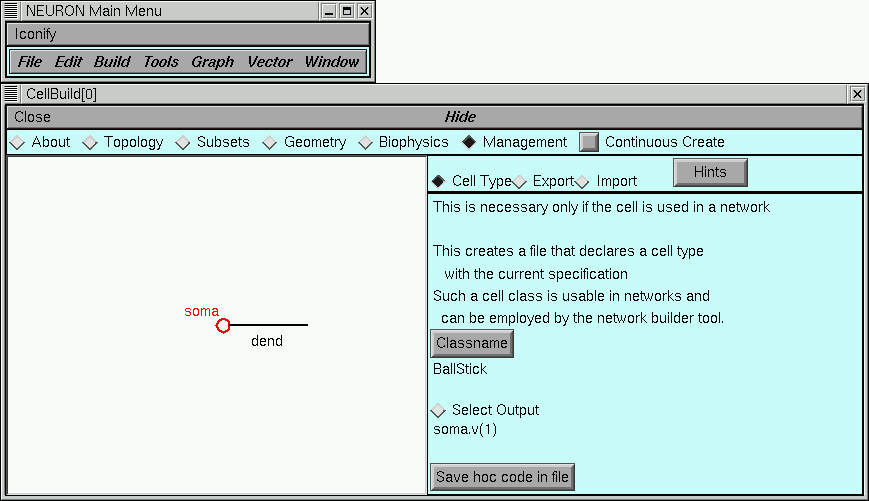Select the Topology radio button
Viewport: 869px width, 501px height.
[90, 143]
